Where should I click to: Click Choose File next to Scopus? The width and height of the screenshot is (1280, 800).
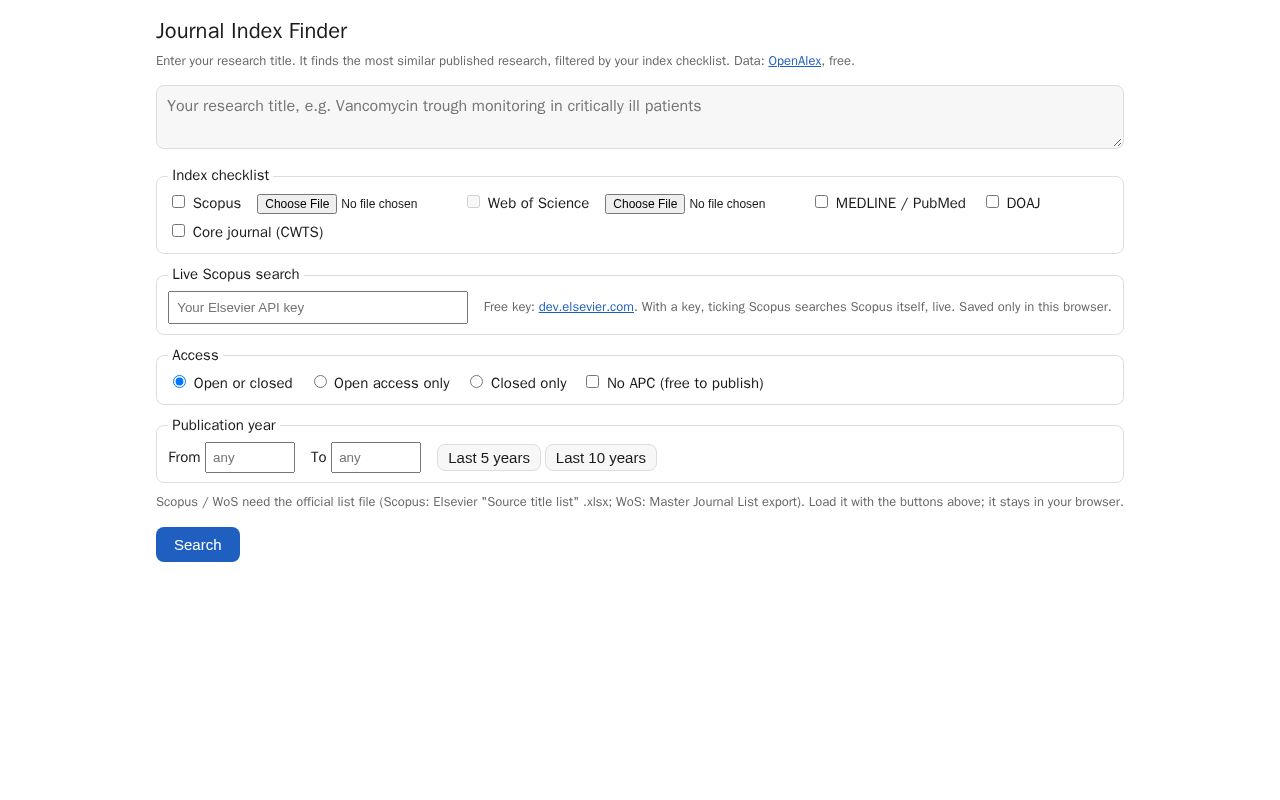tap(297, 204)
